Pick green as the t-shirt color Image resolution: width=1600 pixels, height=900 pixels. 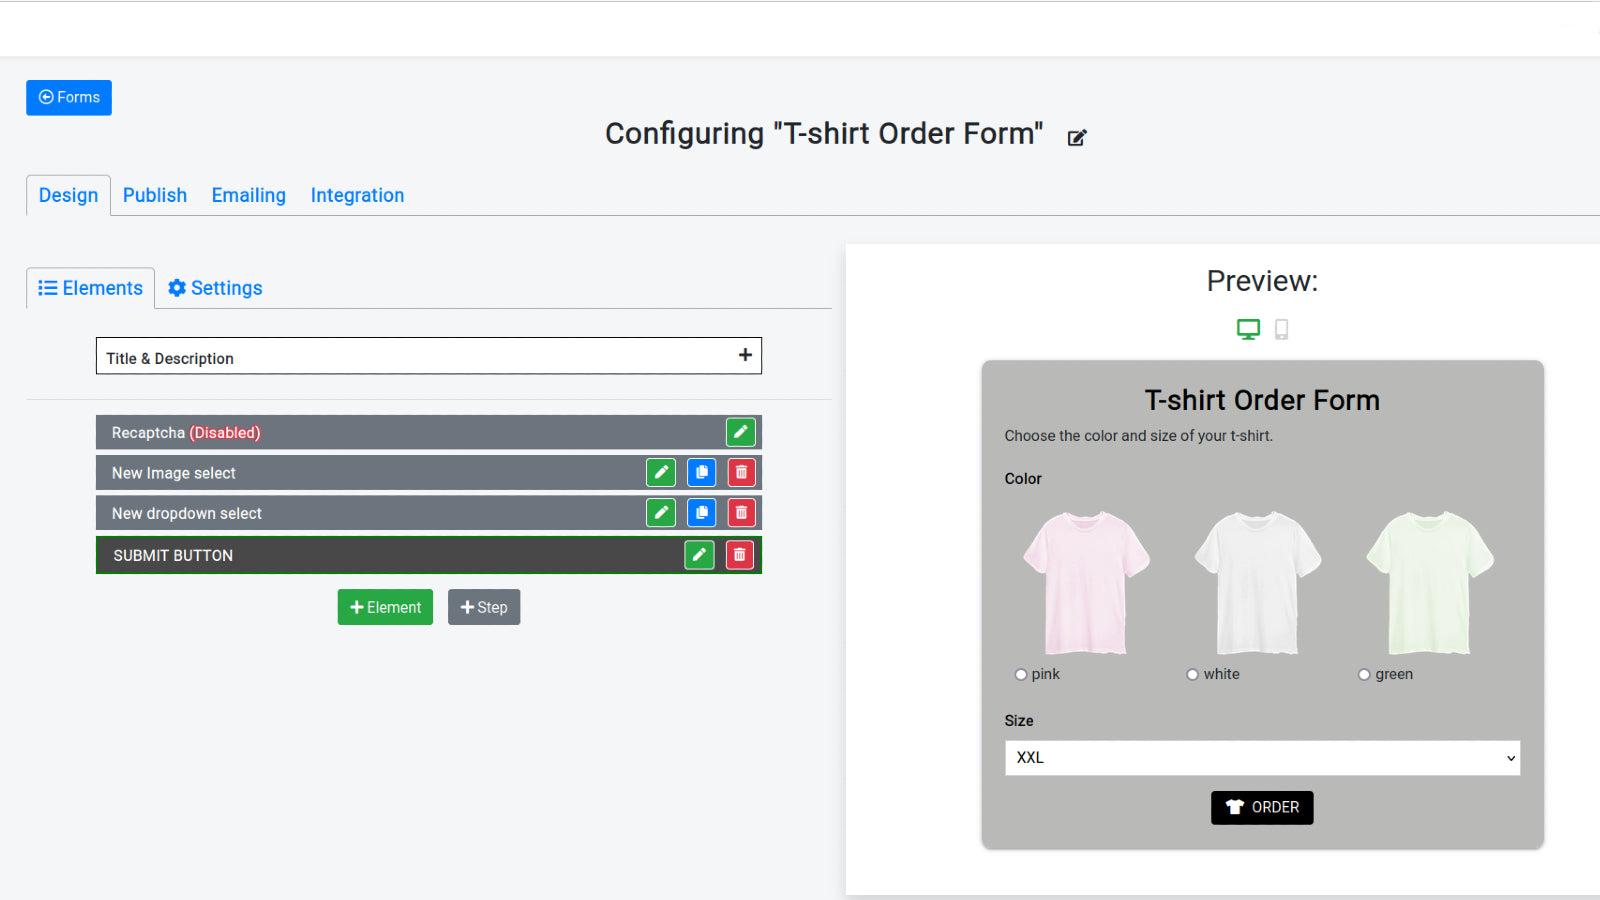point(1364,674)
